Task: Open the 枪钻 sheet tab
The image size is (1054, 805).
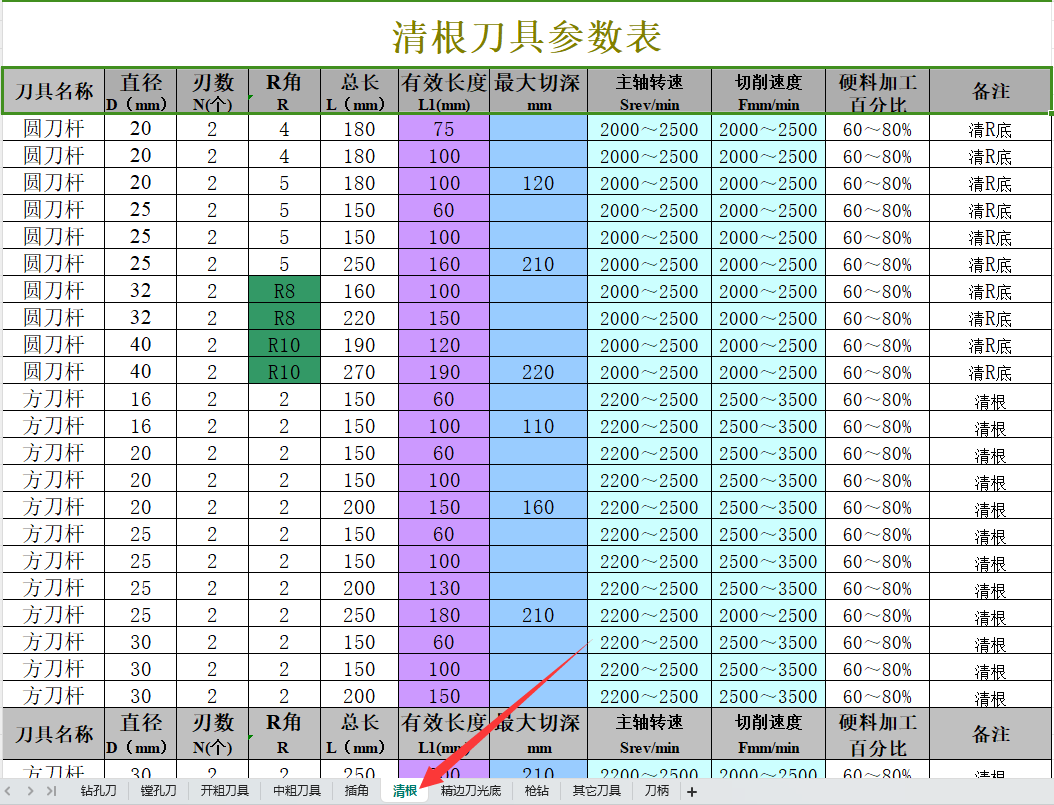Action: 536,791
